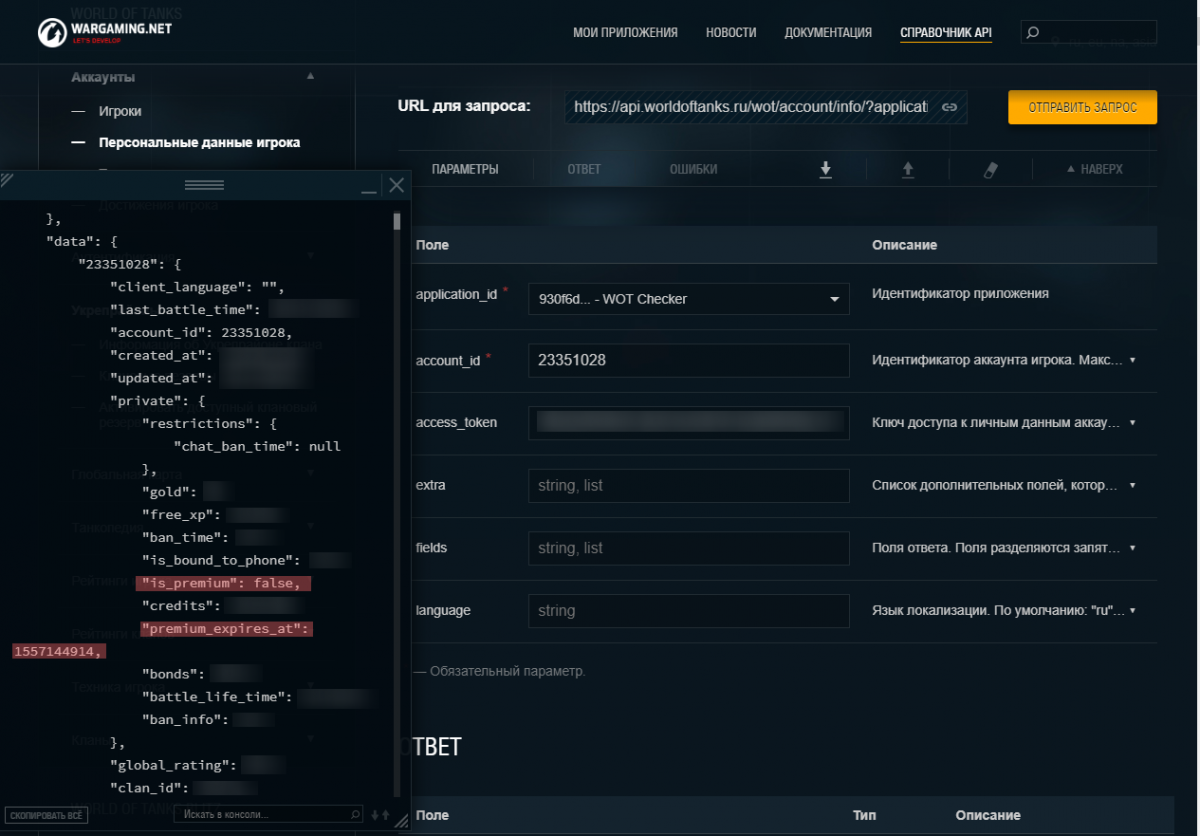Click the console panel drag handle
The width and height of the screenshot is (1200, 836).
[204, 185]
